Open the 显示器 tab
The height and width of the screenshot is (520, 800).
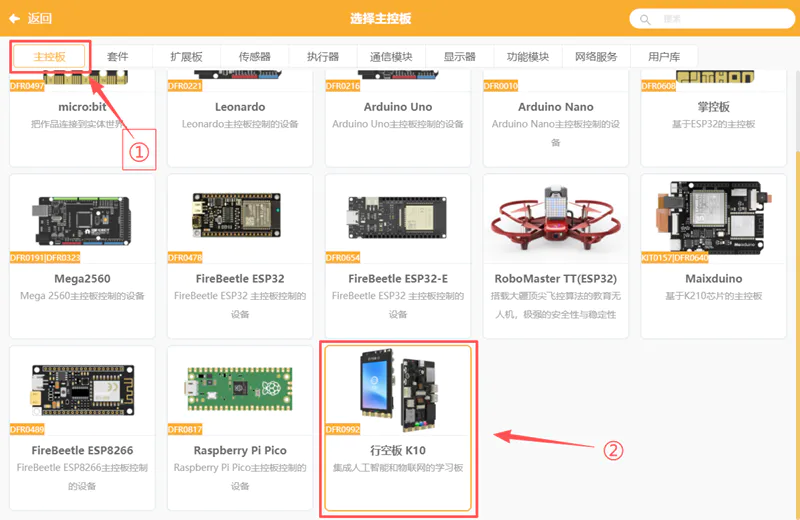point(460,57)
